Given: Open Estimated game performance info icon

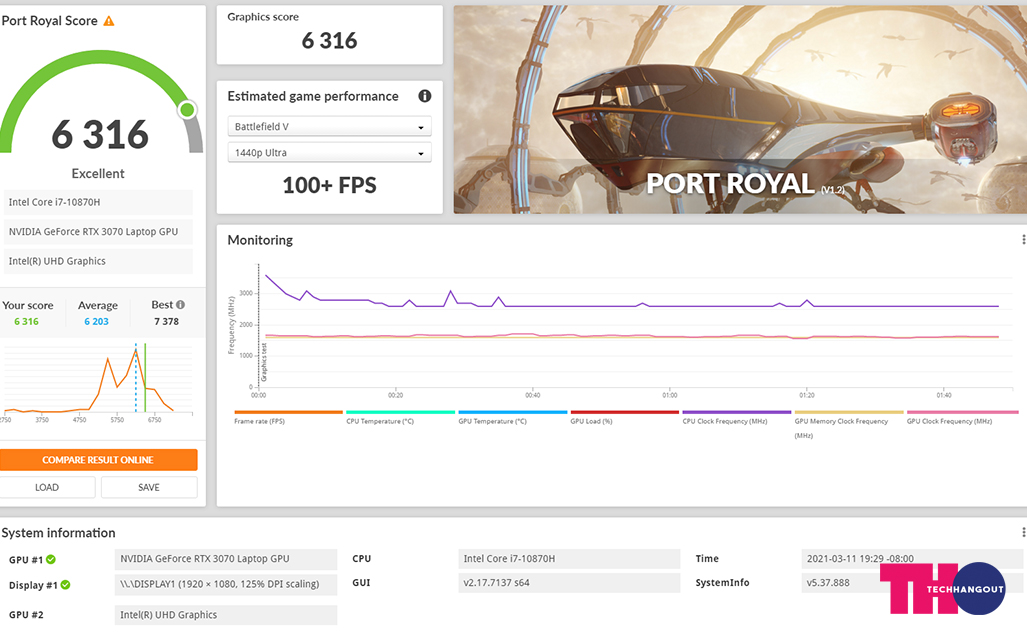Looking at the screenshot, I should tap(424, 96).
